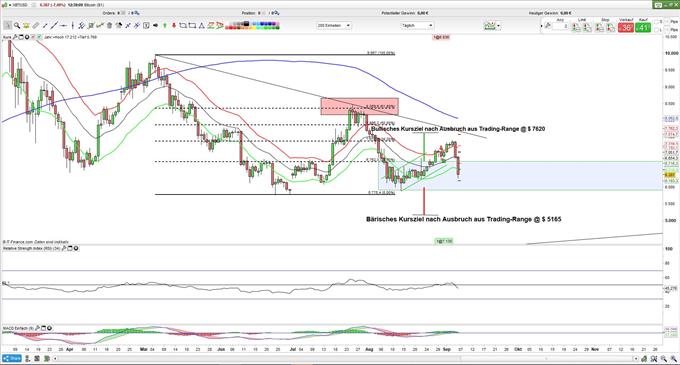Screen dimensions: 680x365
Task: Click the second Stop order icon
Action: click(610, 28)
